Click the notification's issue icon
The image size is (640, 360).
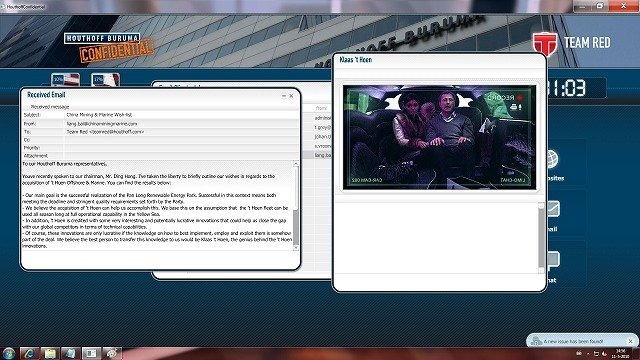tap(536, 341)
